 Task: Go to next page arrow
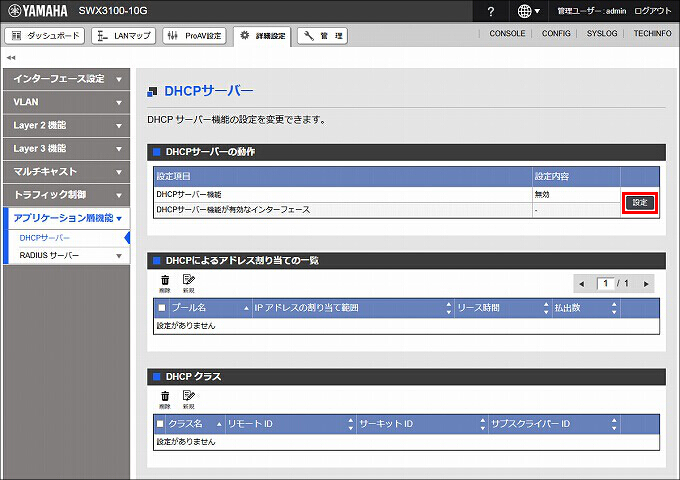[646, 284]
